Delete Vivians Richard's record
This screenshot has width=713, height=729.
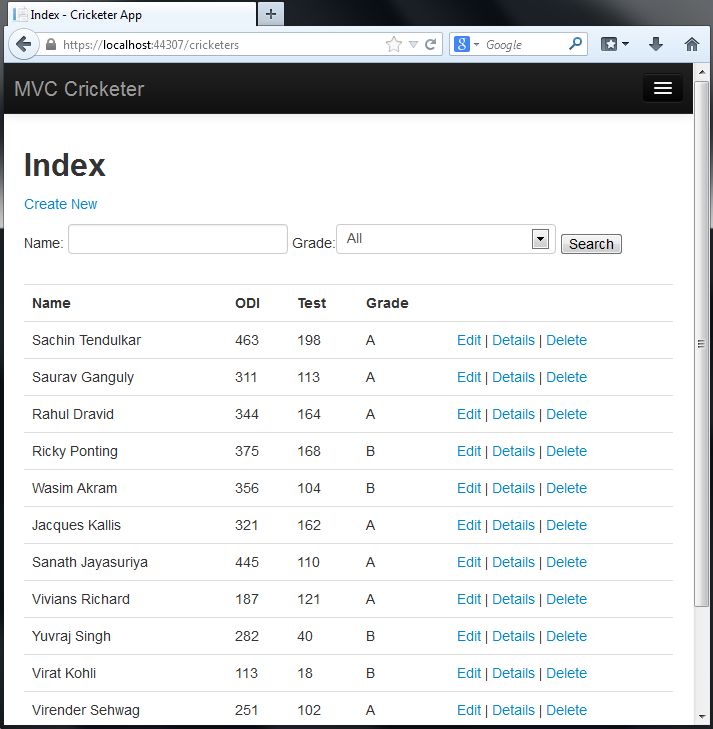tap(566, 599)
